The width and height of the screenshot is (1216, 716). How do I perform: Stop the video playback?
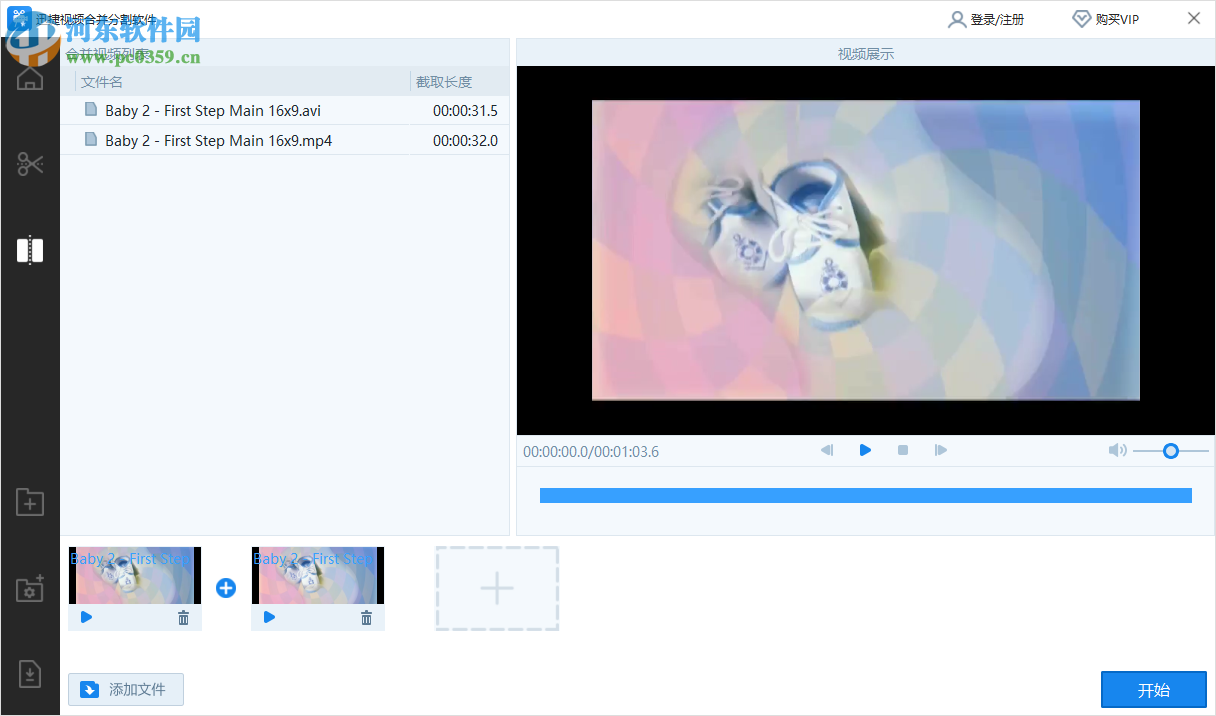point(903,450)
